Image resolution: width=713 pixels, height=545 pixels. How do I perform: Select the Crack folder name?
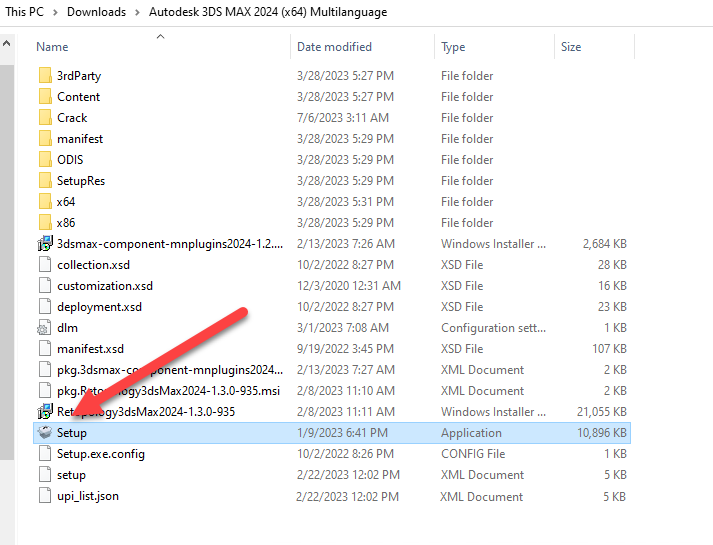pos(72,118)
